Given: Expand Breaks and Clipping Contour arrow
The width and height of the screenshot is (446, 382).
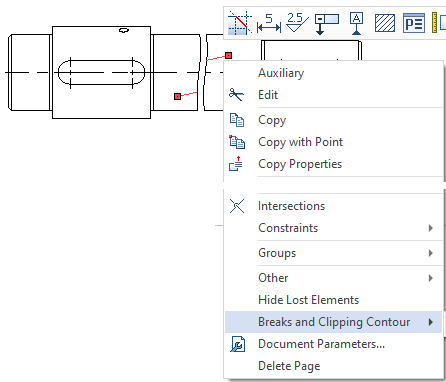Looking at the screenshot, I should coord(431,322).
